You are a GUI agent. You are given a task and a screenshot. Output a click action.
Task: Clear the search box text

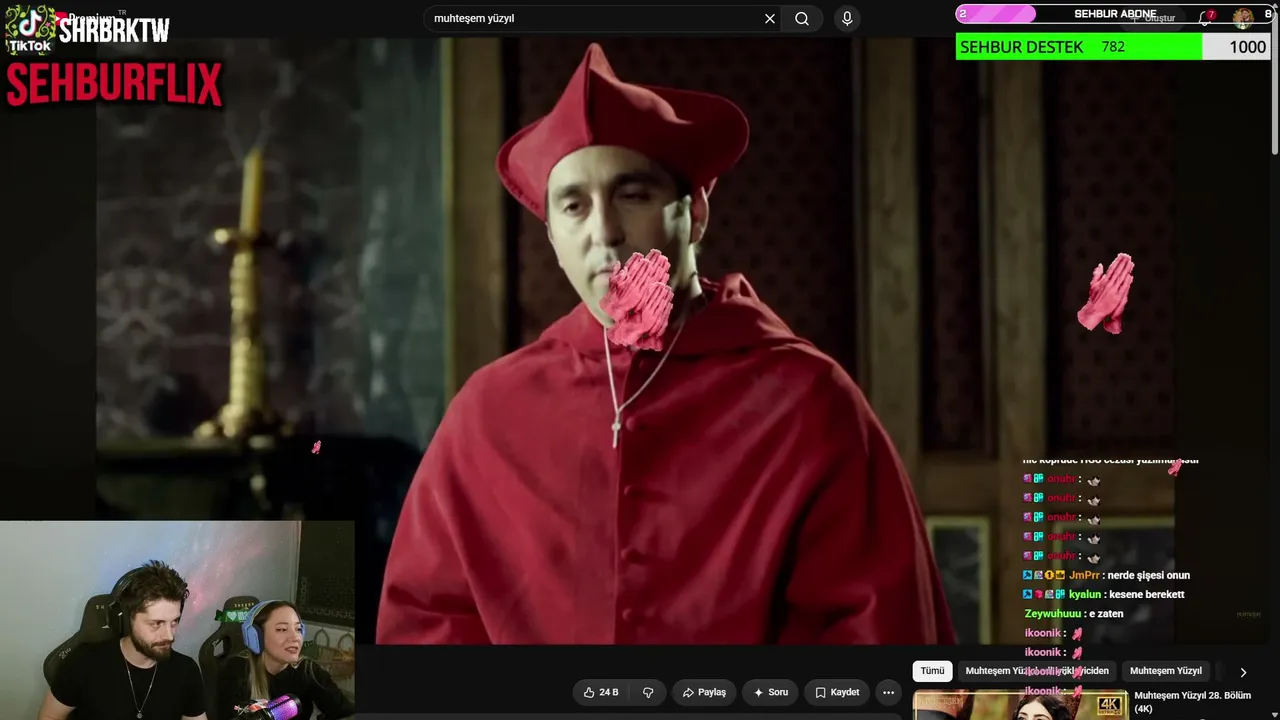tap(770, 19)
